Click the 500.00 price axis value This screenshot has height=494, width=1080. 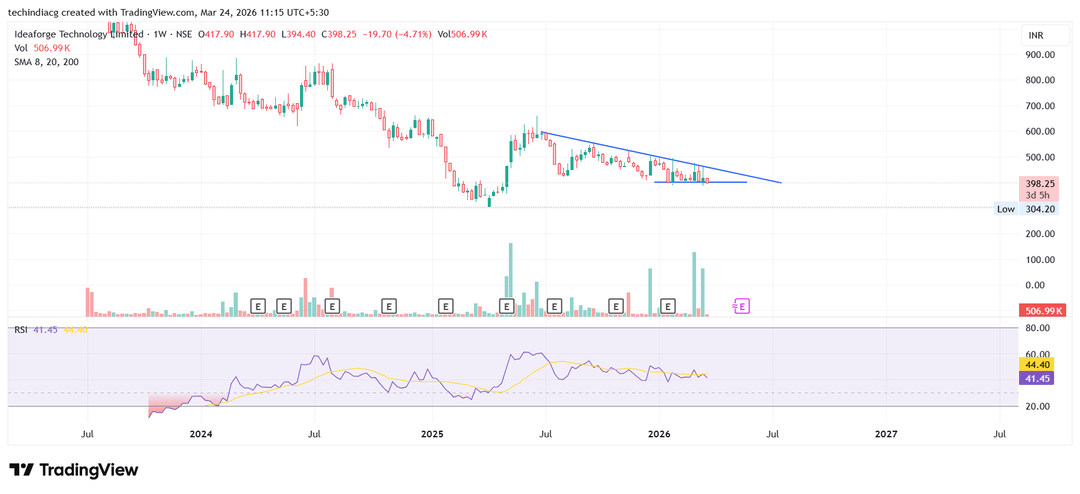1041,157
